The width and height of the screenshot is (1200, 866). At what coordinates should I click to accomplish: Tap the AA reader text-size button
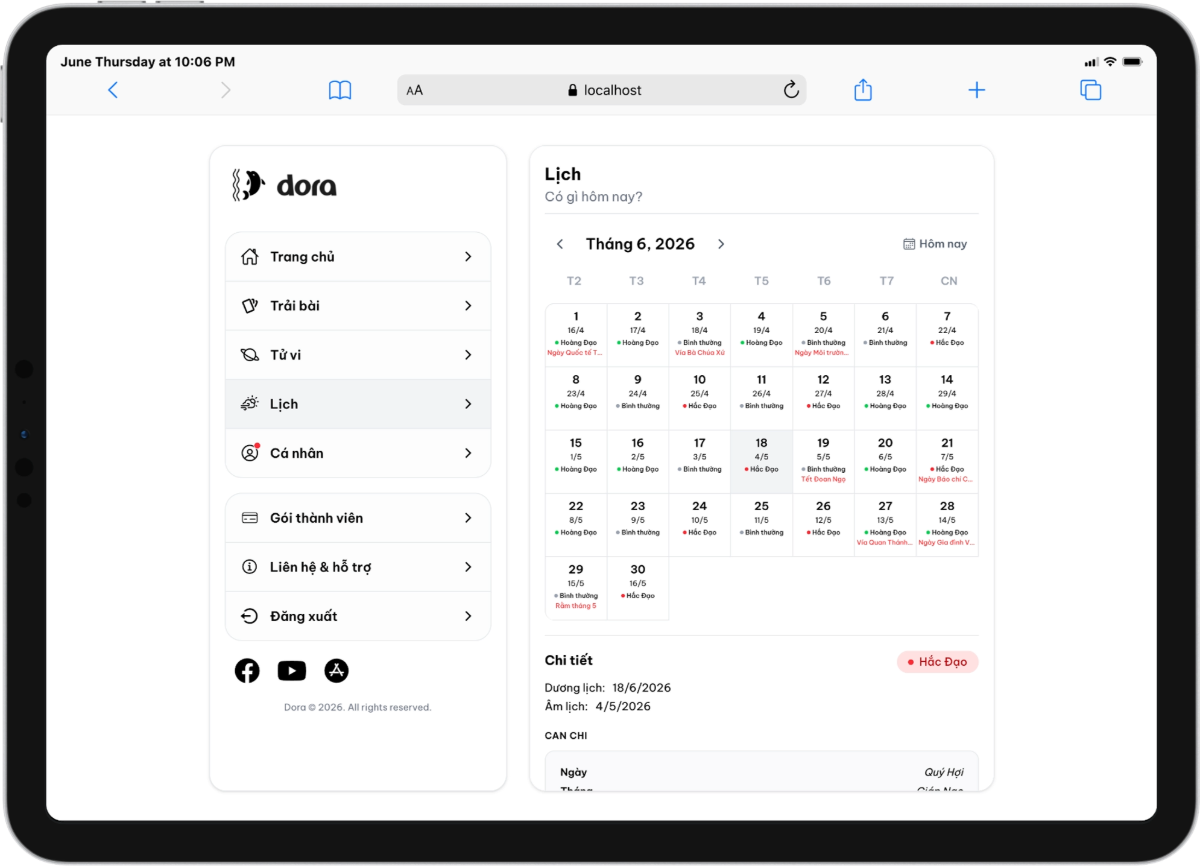(415, 90)
